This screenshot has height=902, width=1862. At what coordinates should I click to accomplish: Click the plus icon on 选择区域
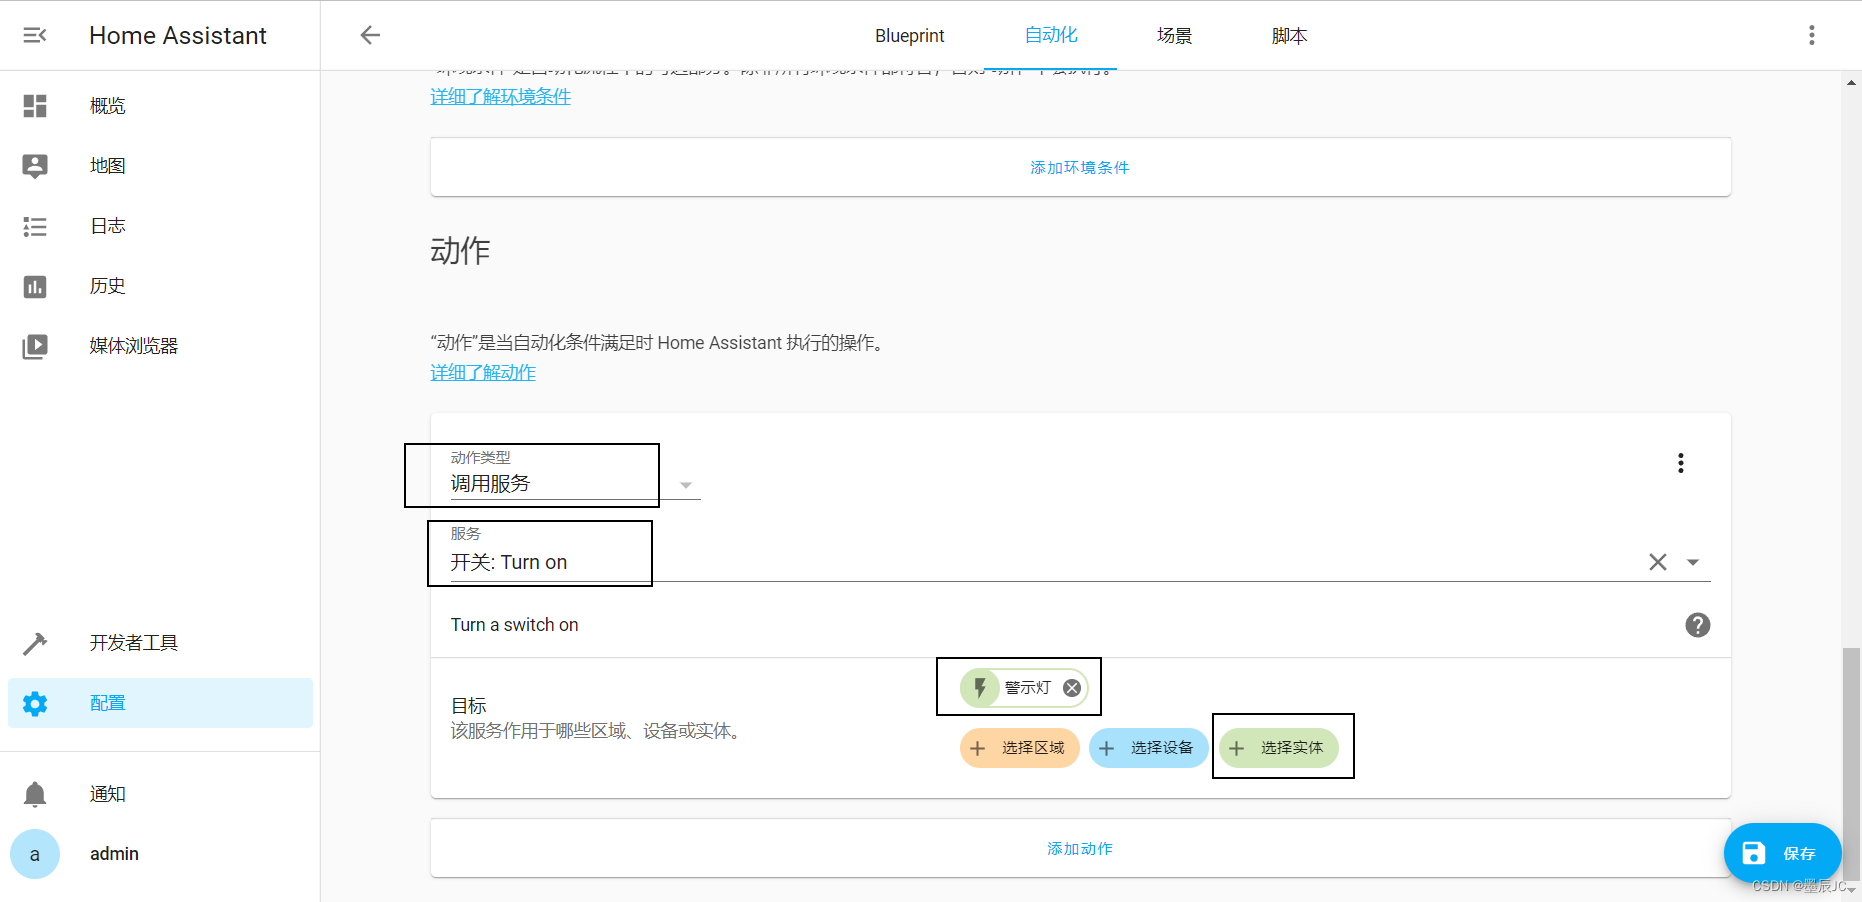(x=978, y=748)
